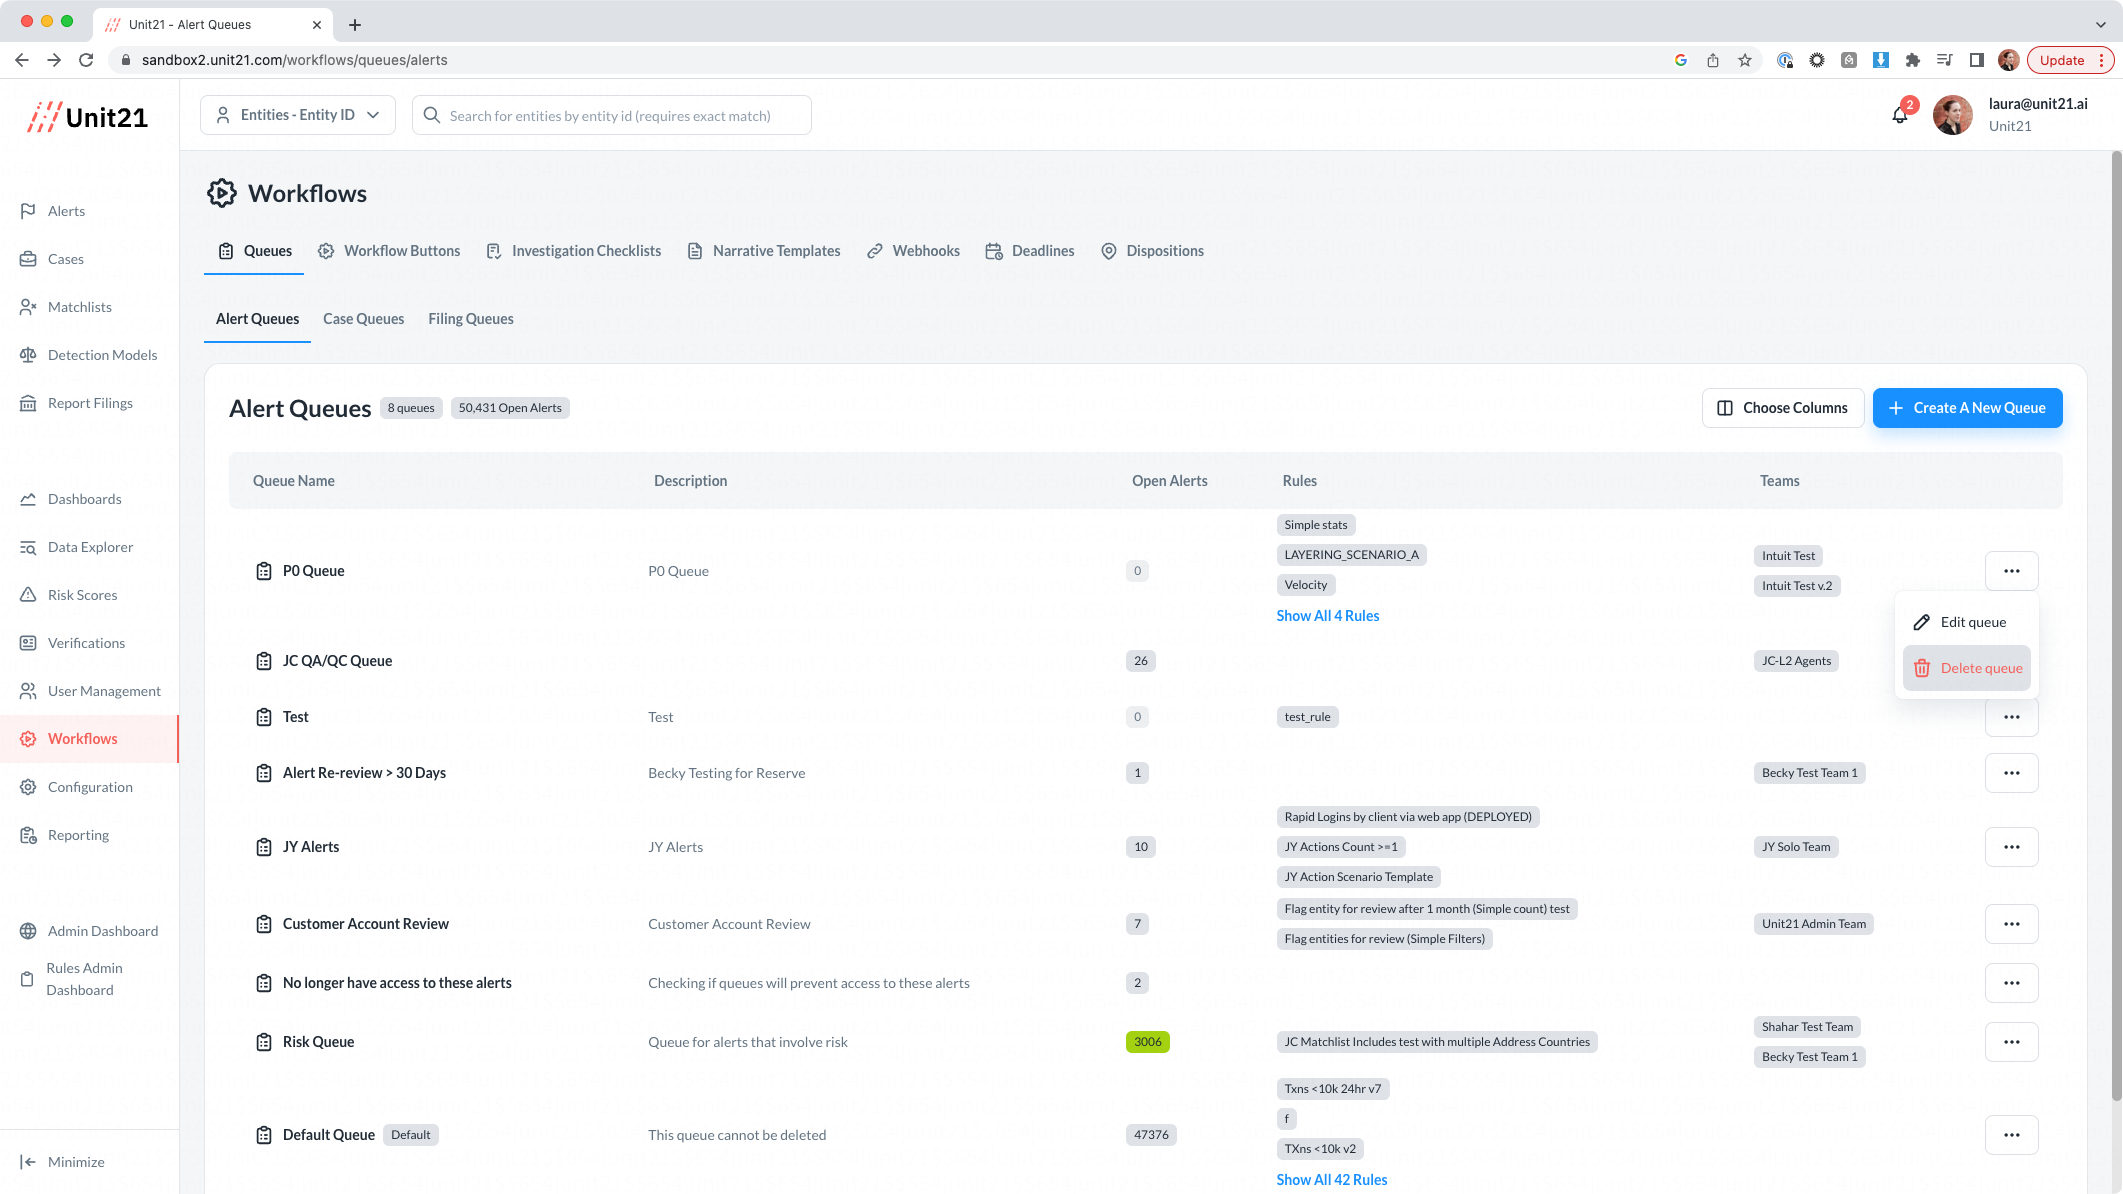This screenshot has height=1194, width=2123.
Task: Click the Create A New Queue button
Action: 1966,408
